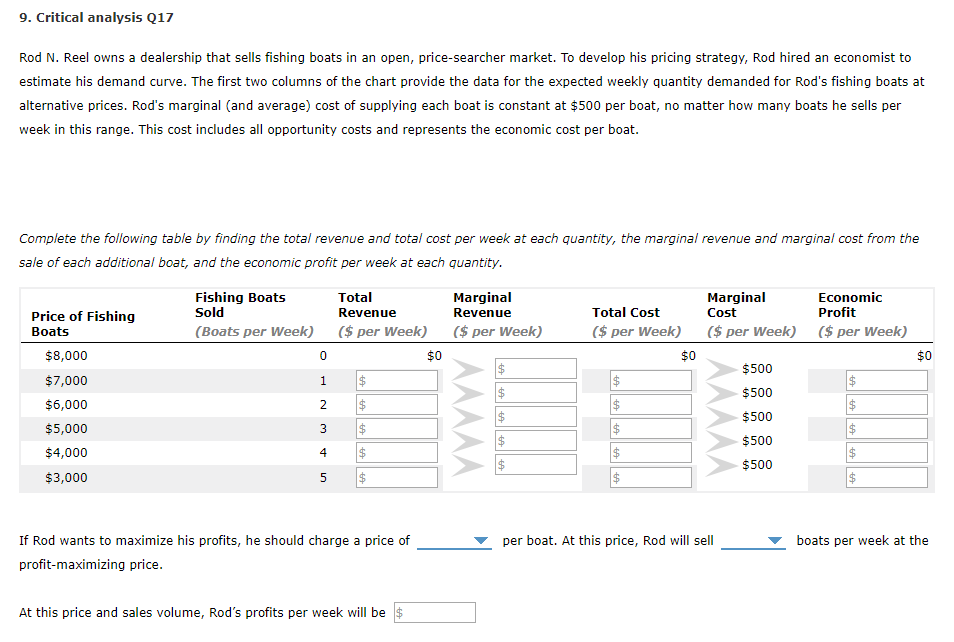
Task: Click the Total Cost input for 1 boat sold
Action: (x=651, y=380)
